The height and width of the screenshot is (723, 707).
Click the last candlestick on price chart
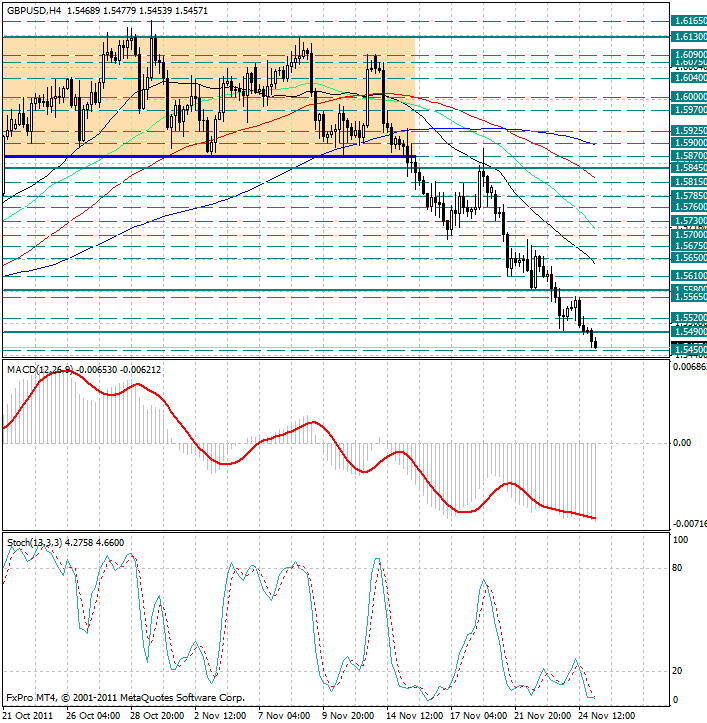pos(595,343)
